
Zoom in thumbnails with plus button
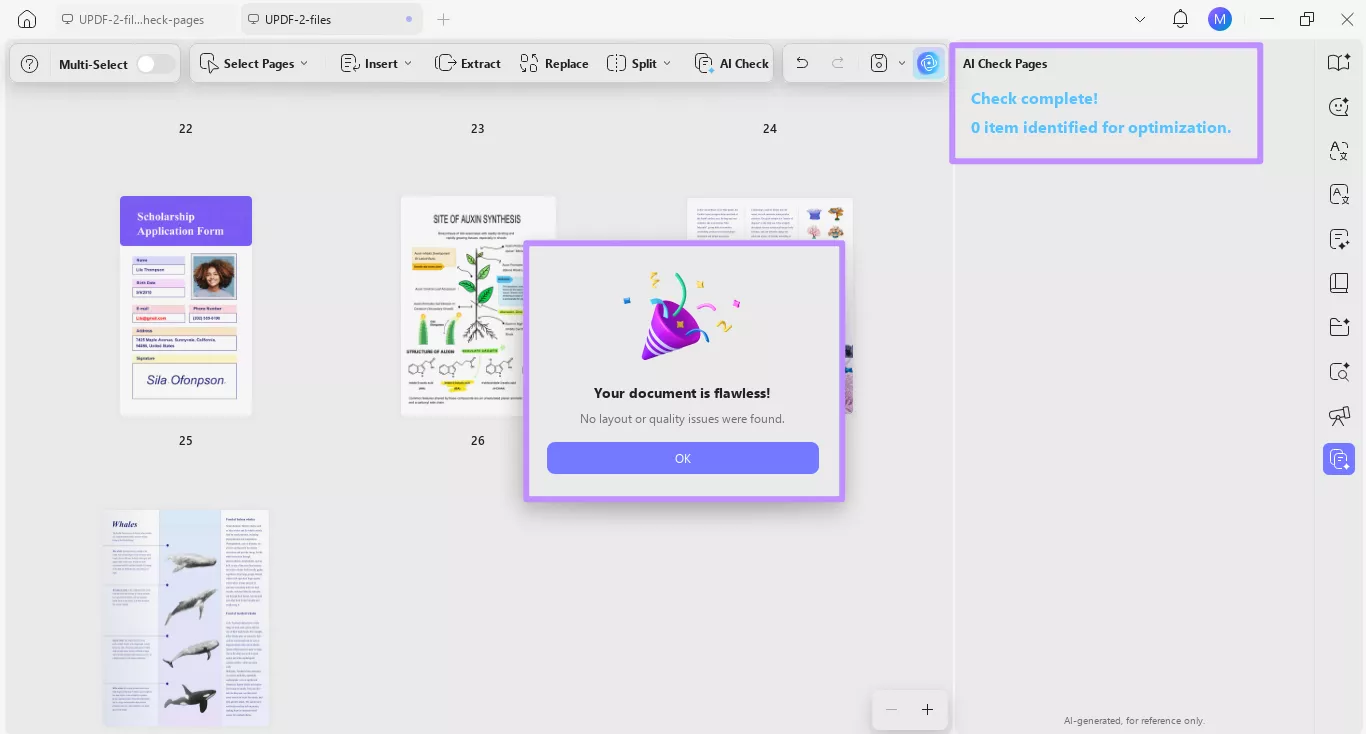click(927, 710)
